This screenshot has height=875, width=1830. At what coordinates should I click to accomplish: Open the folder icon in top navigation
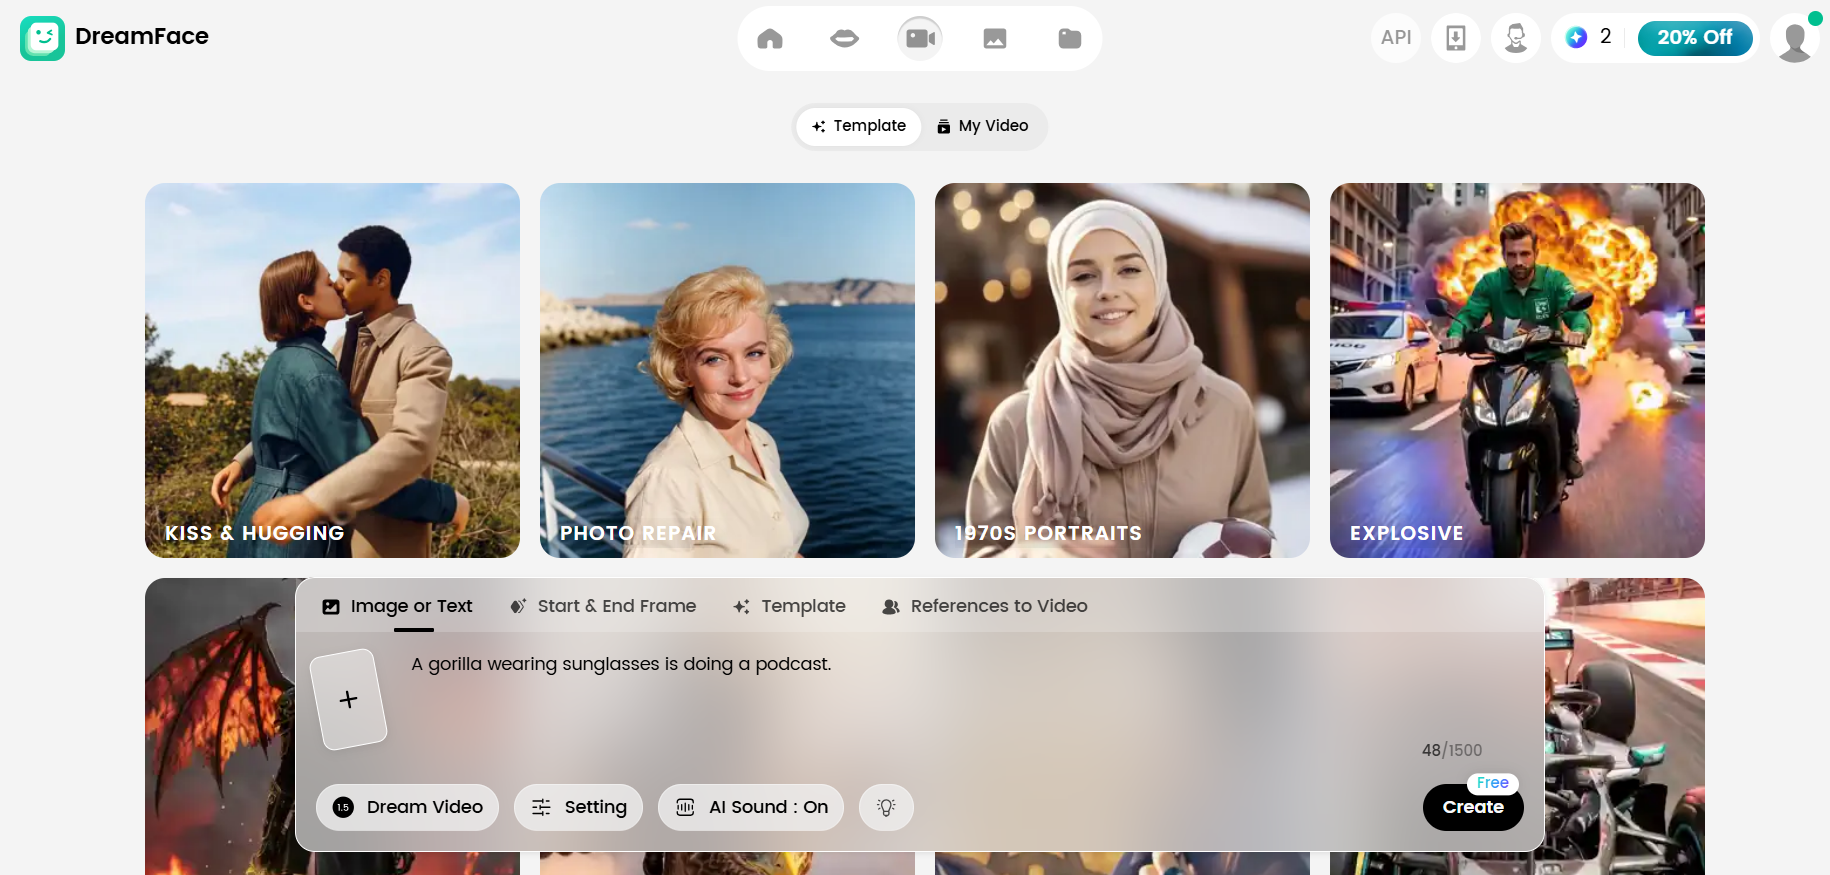[x=1070, y=39]
